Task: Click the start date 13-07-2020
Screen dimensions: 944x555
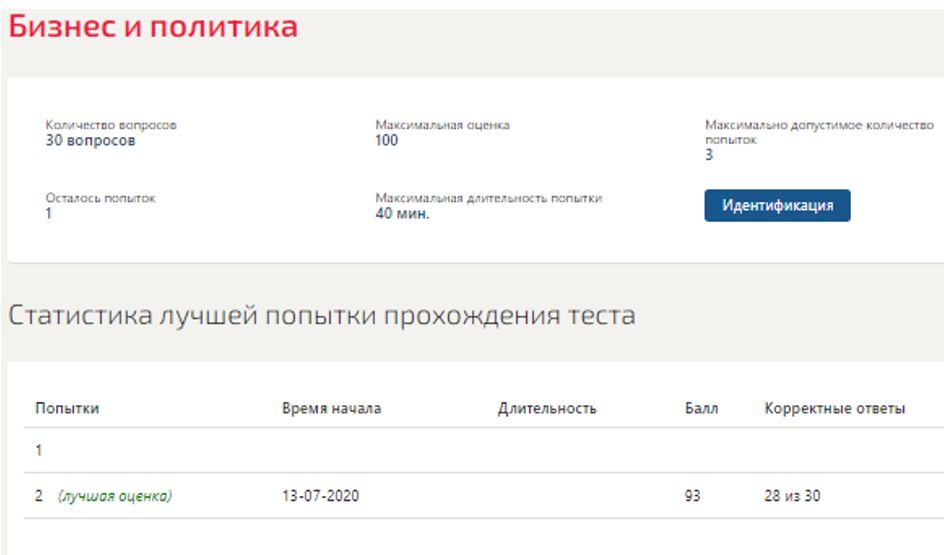Action: [320, 496]
